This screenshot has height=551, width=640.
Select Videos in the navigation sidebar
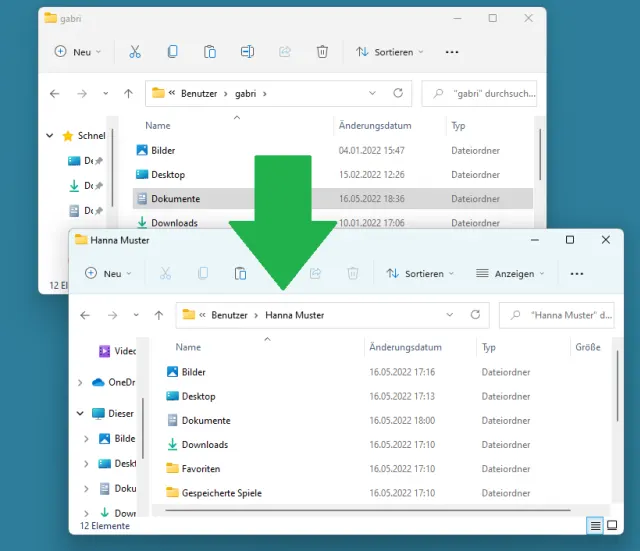click(120, 351)
